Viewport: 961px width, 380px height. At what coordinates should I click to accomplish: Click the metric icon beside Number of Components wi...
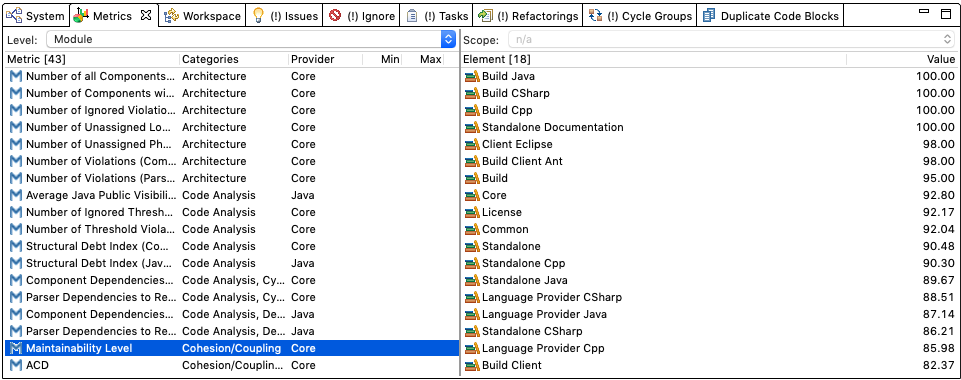(x=16, y=93)
